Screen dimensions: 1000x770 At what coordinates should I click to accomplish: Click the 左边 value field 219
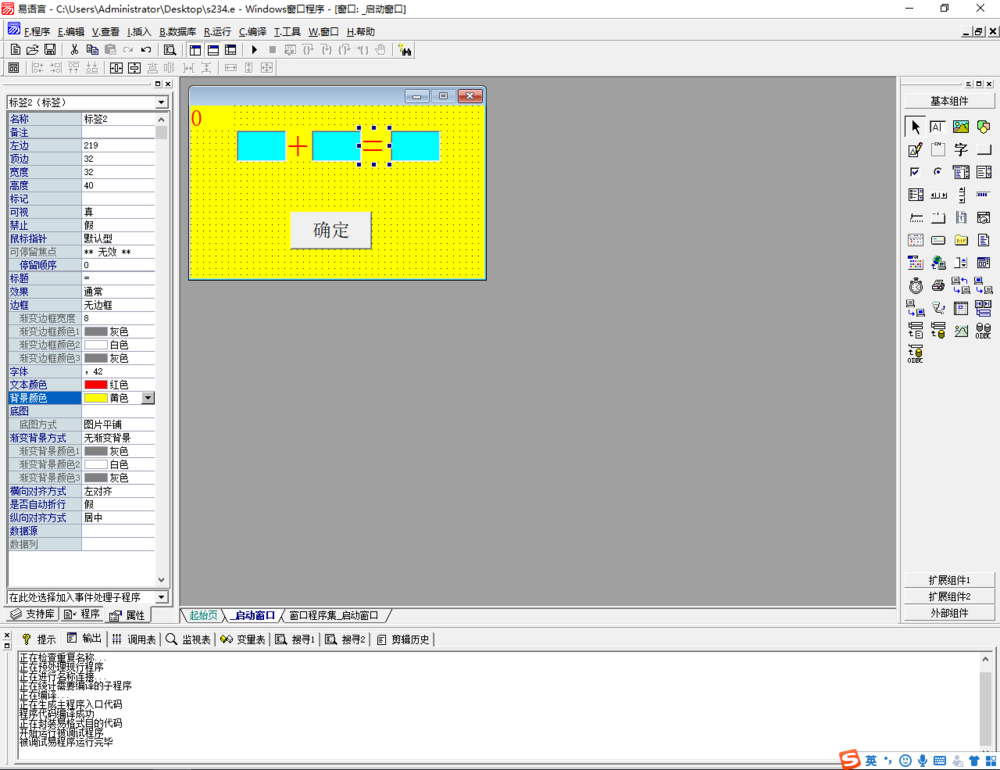[118, 145]
